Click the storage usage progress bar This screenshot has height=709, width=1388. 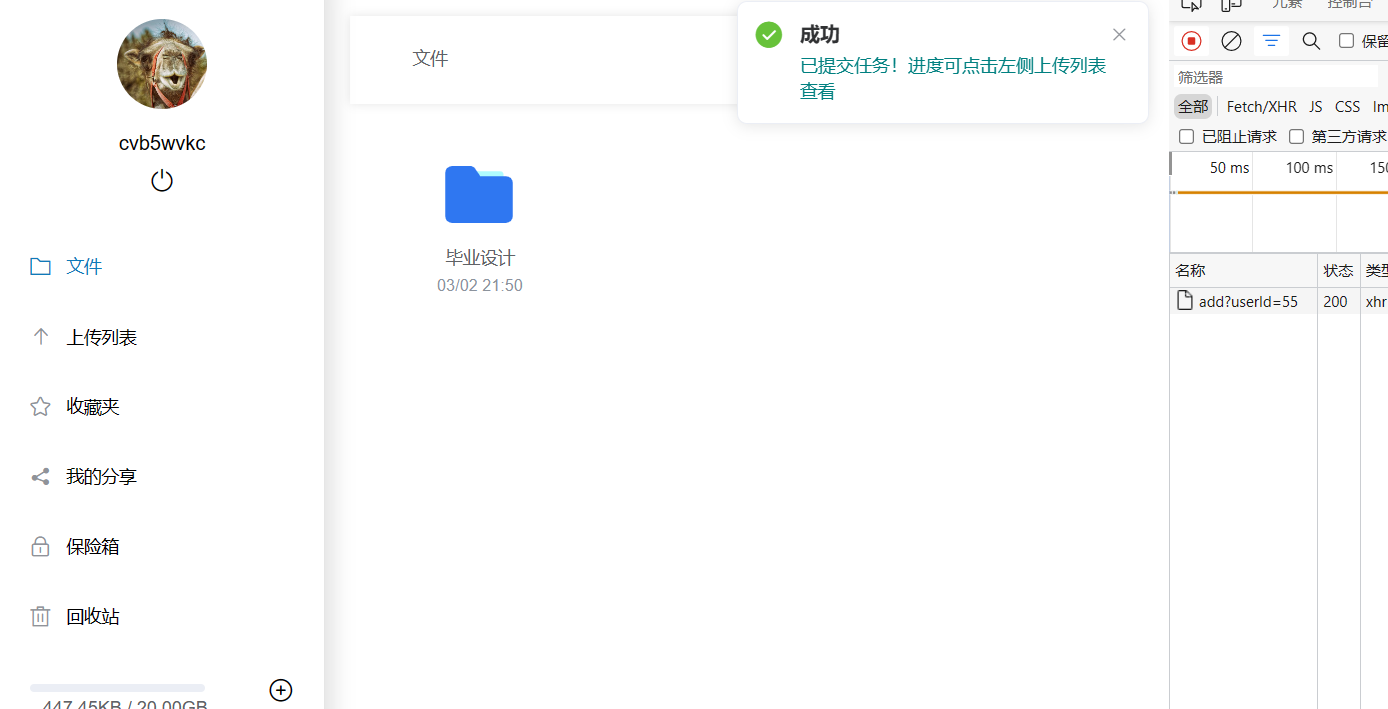[117, 688]
